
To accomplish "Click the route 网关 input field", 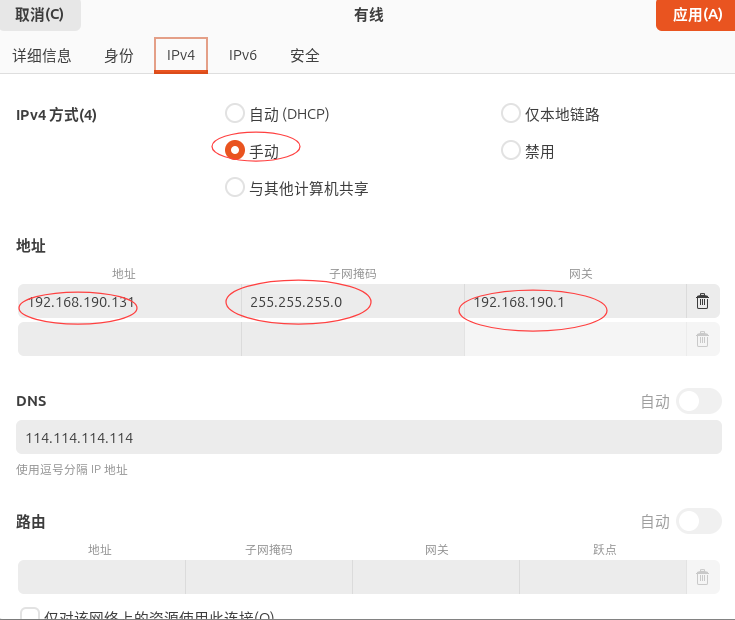I will 436,577.
